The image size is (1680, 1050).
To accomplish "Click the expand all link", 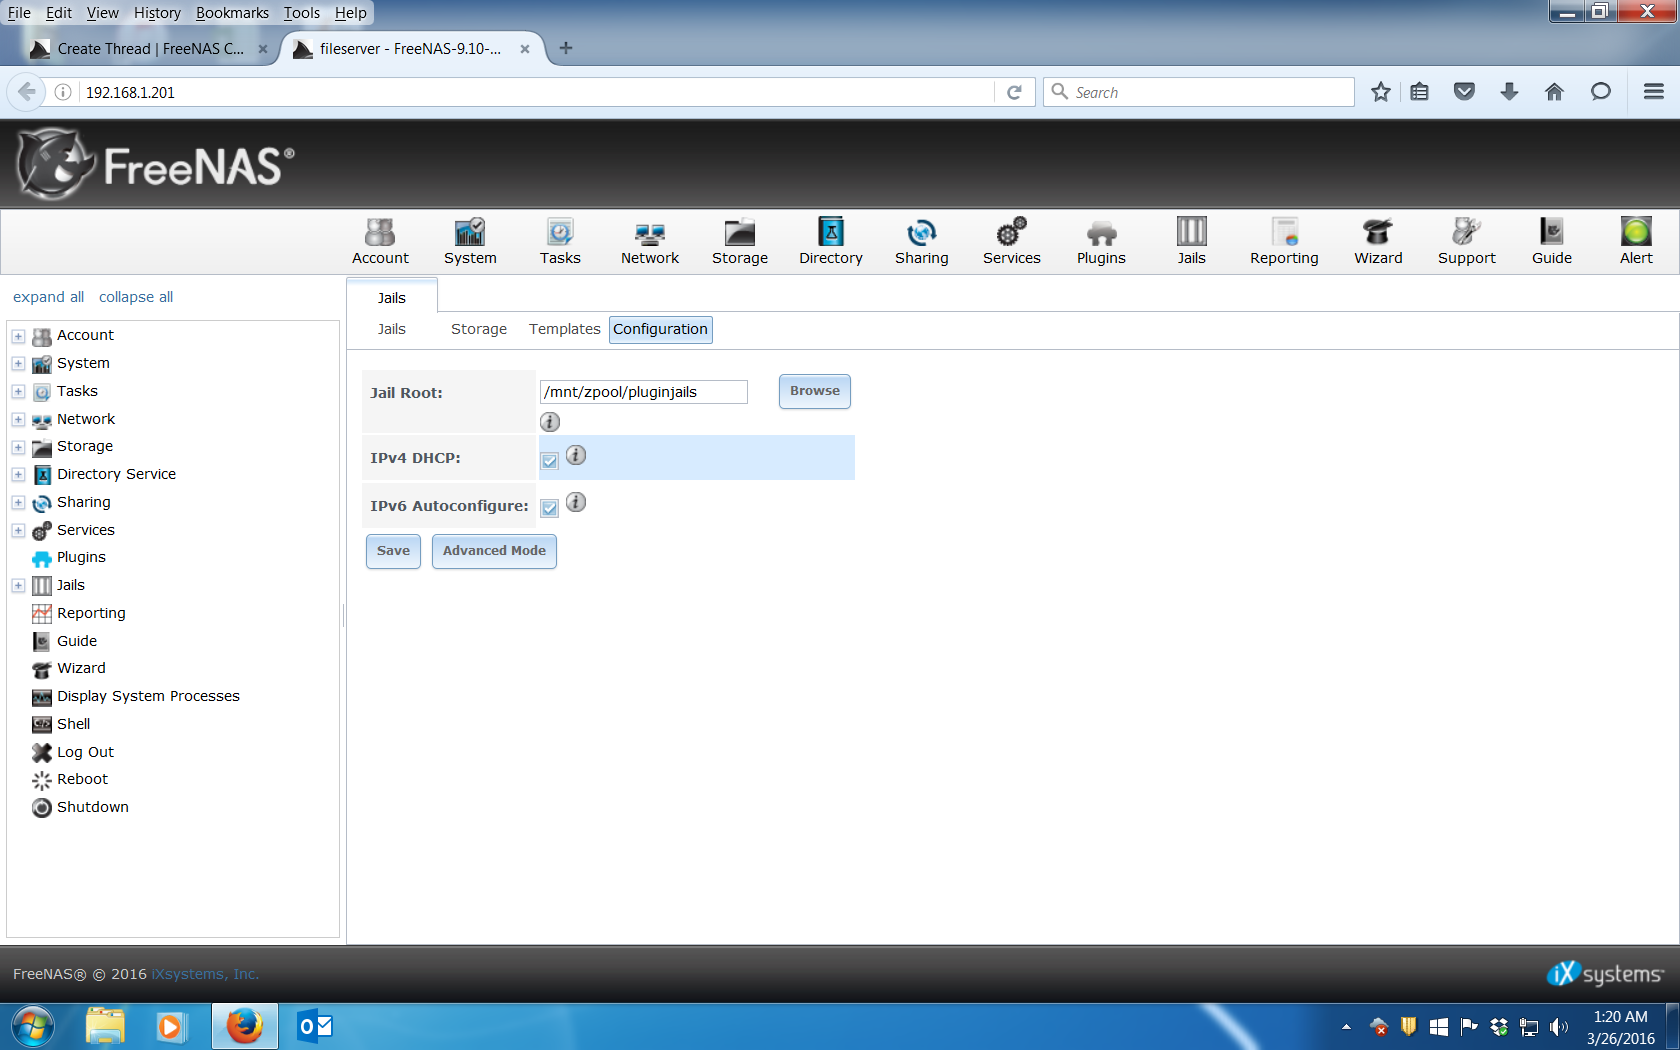I will [48, 297].
